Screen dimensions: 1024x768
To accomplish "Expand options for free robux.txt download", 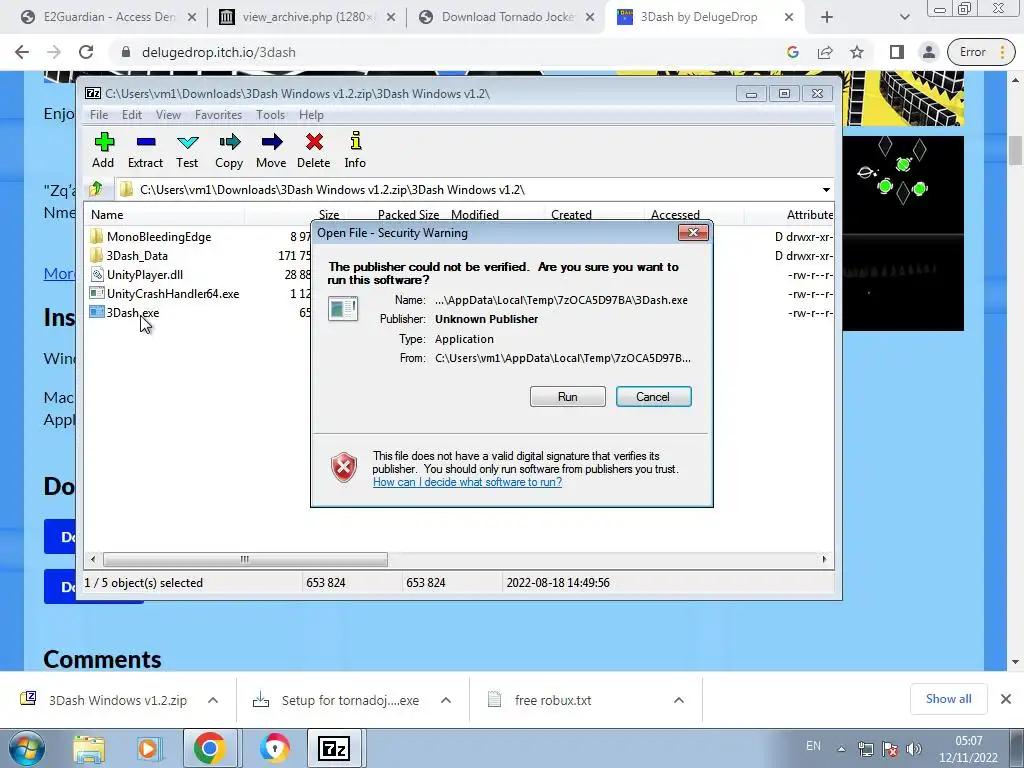I will tap(679, 700).
